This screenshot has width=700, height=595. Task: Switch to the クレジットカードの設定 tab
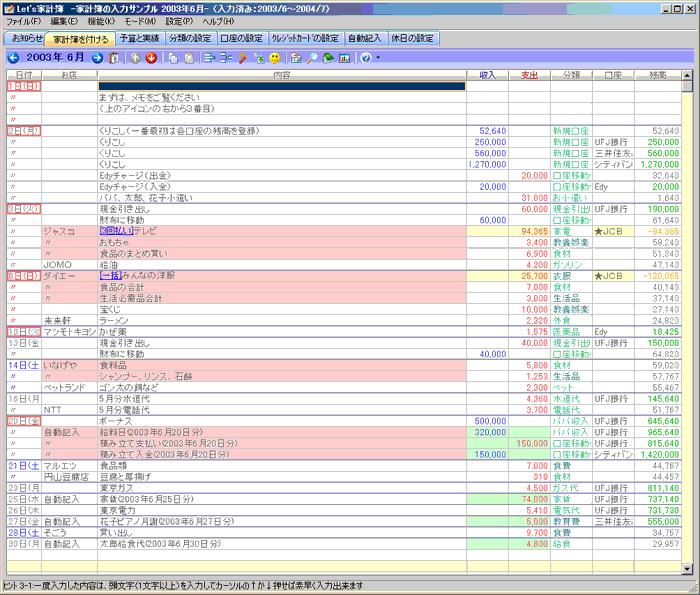(x=305, y=38)
